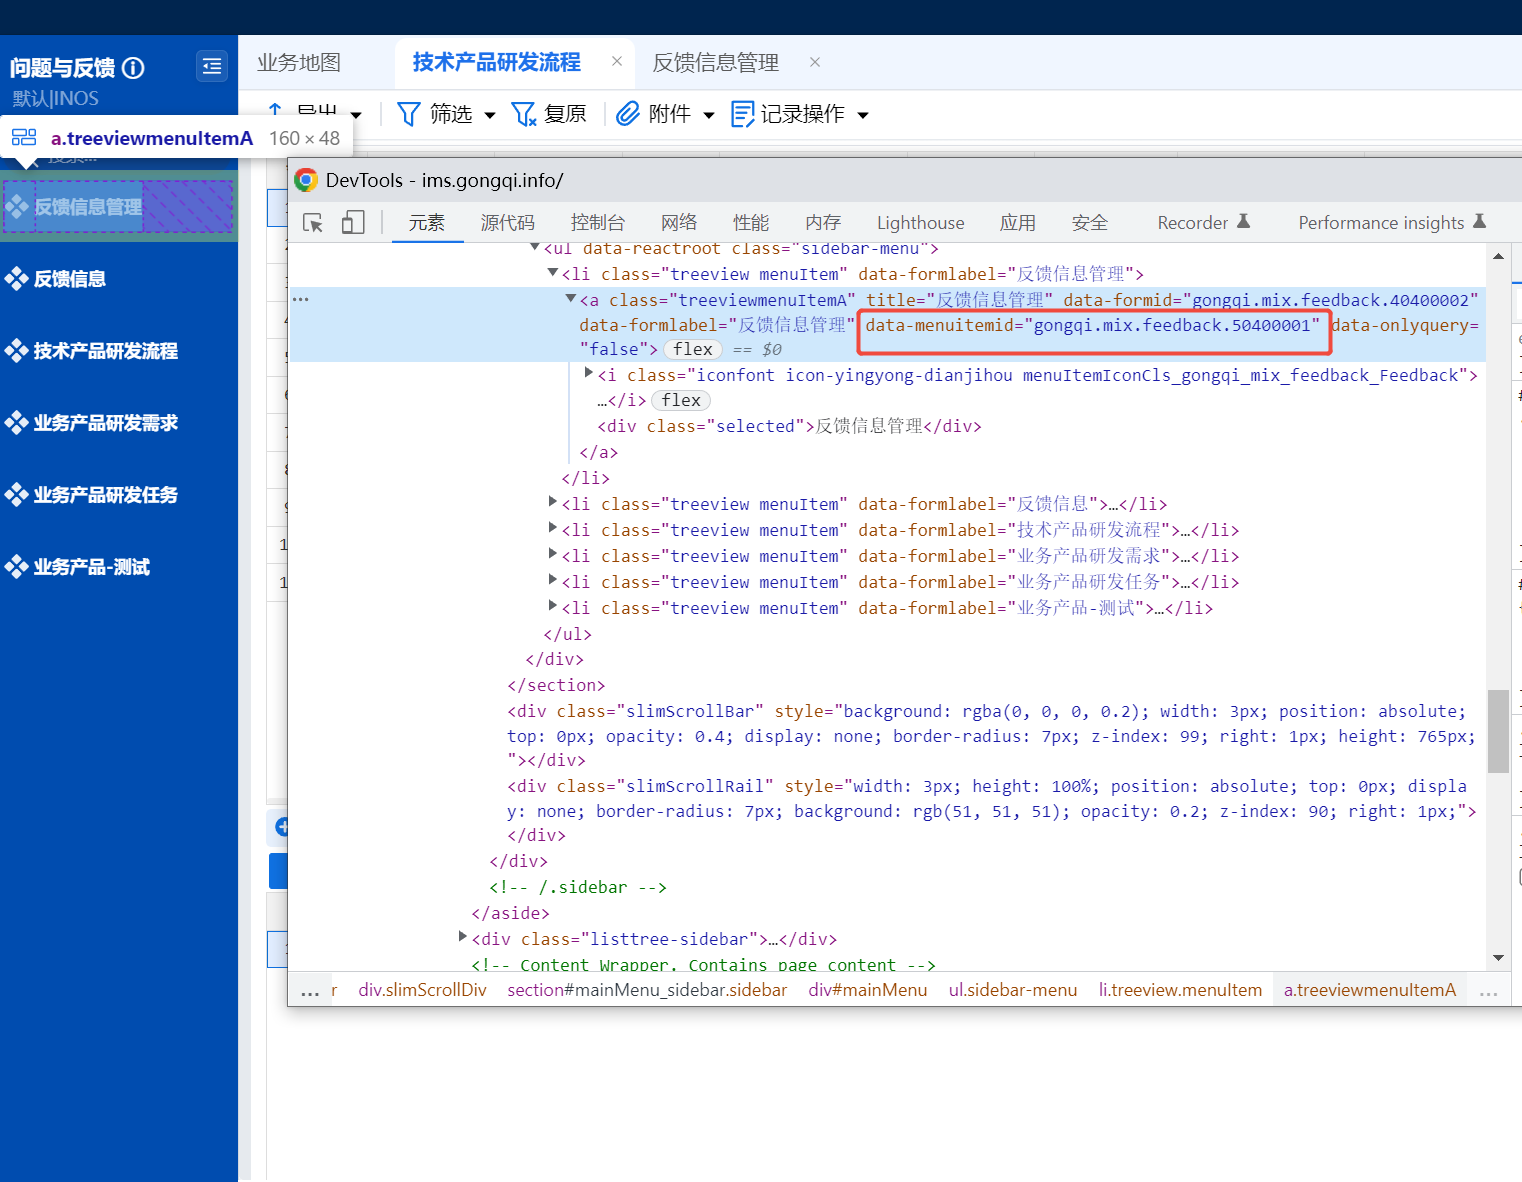This screenshot has height=1182, width=1522.
Task: Collapse the a.treeviewmenuItemA element node
Action: pos(571,299)
